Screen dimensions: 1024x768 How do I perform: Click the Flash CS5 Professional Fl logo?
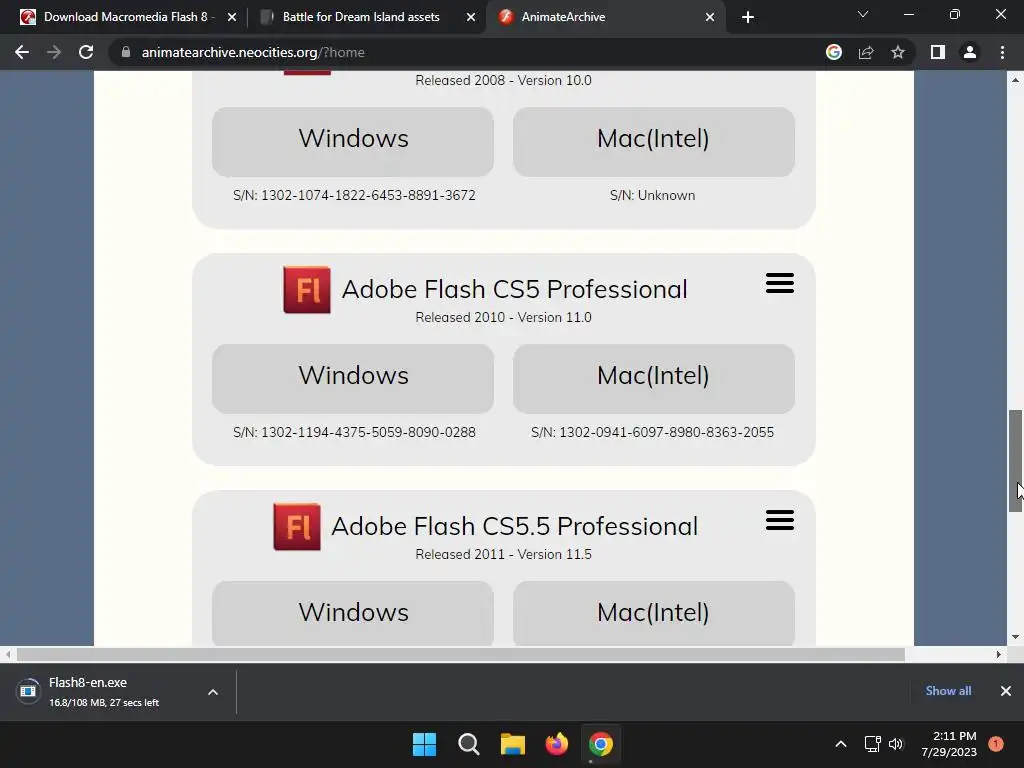tap(307, 290)
